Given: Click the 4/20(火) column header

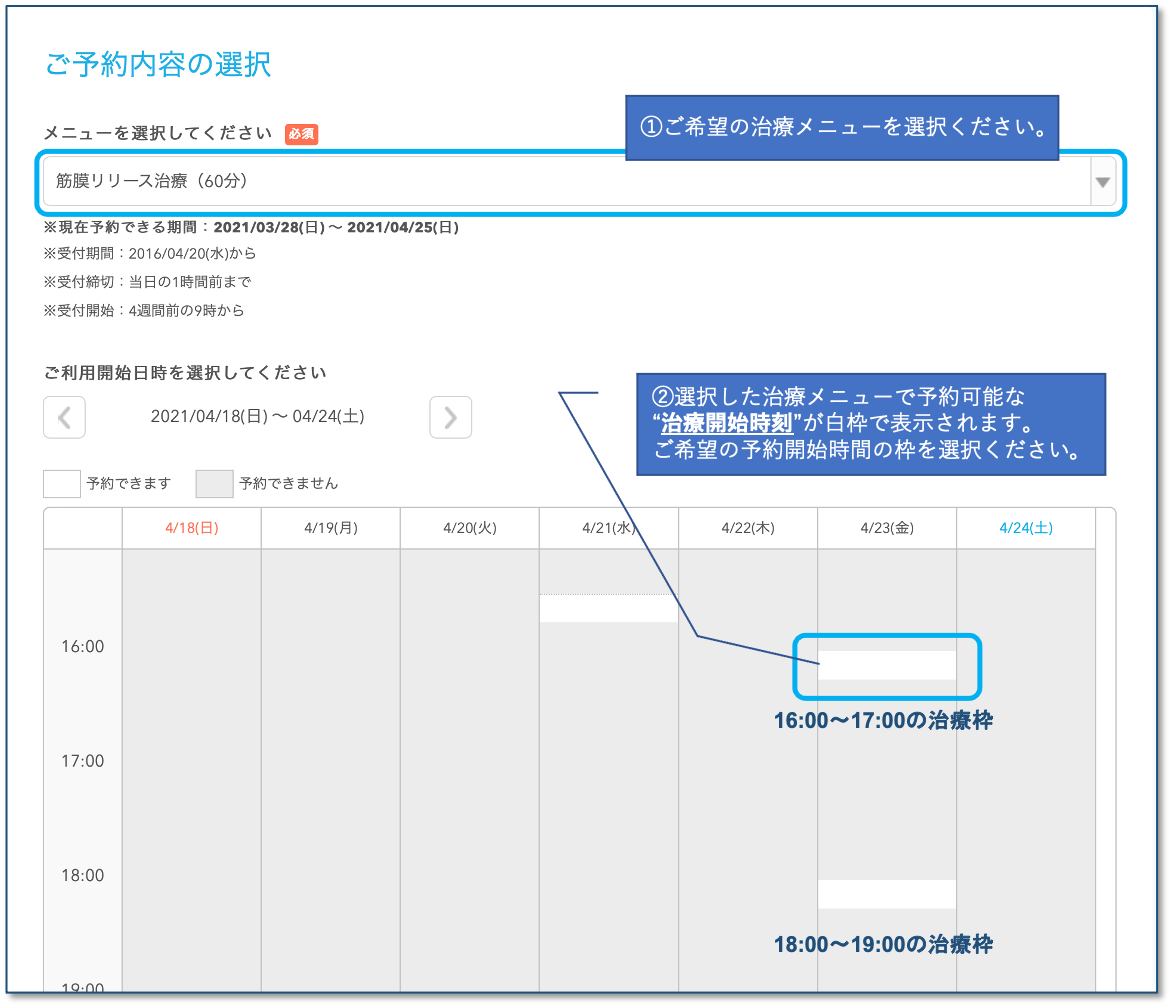Looking at the screenshot, I should 470,528.
